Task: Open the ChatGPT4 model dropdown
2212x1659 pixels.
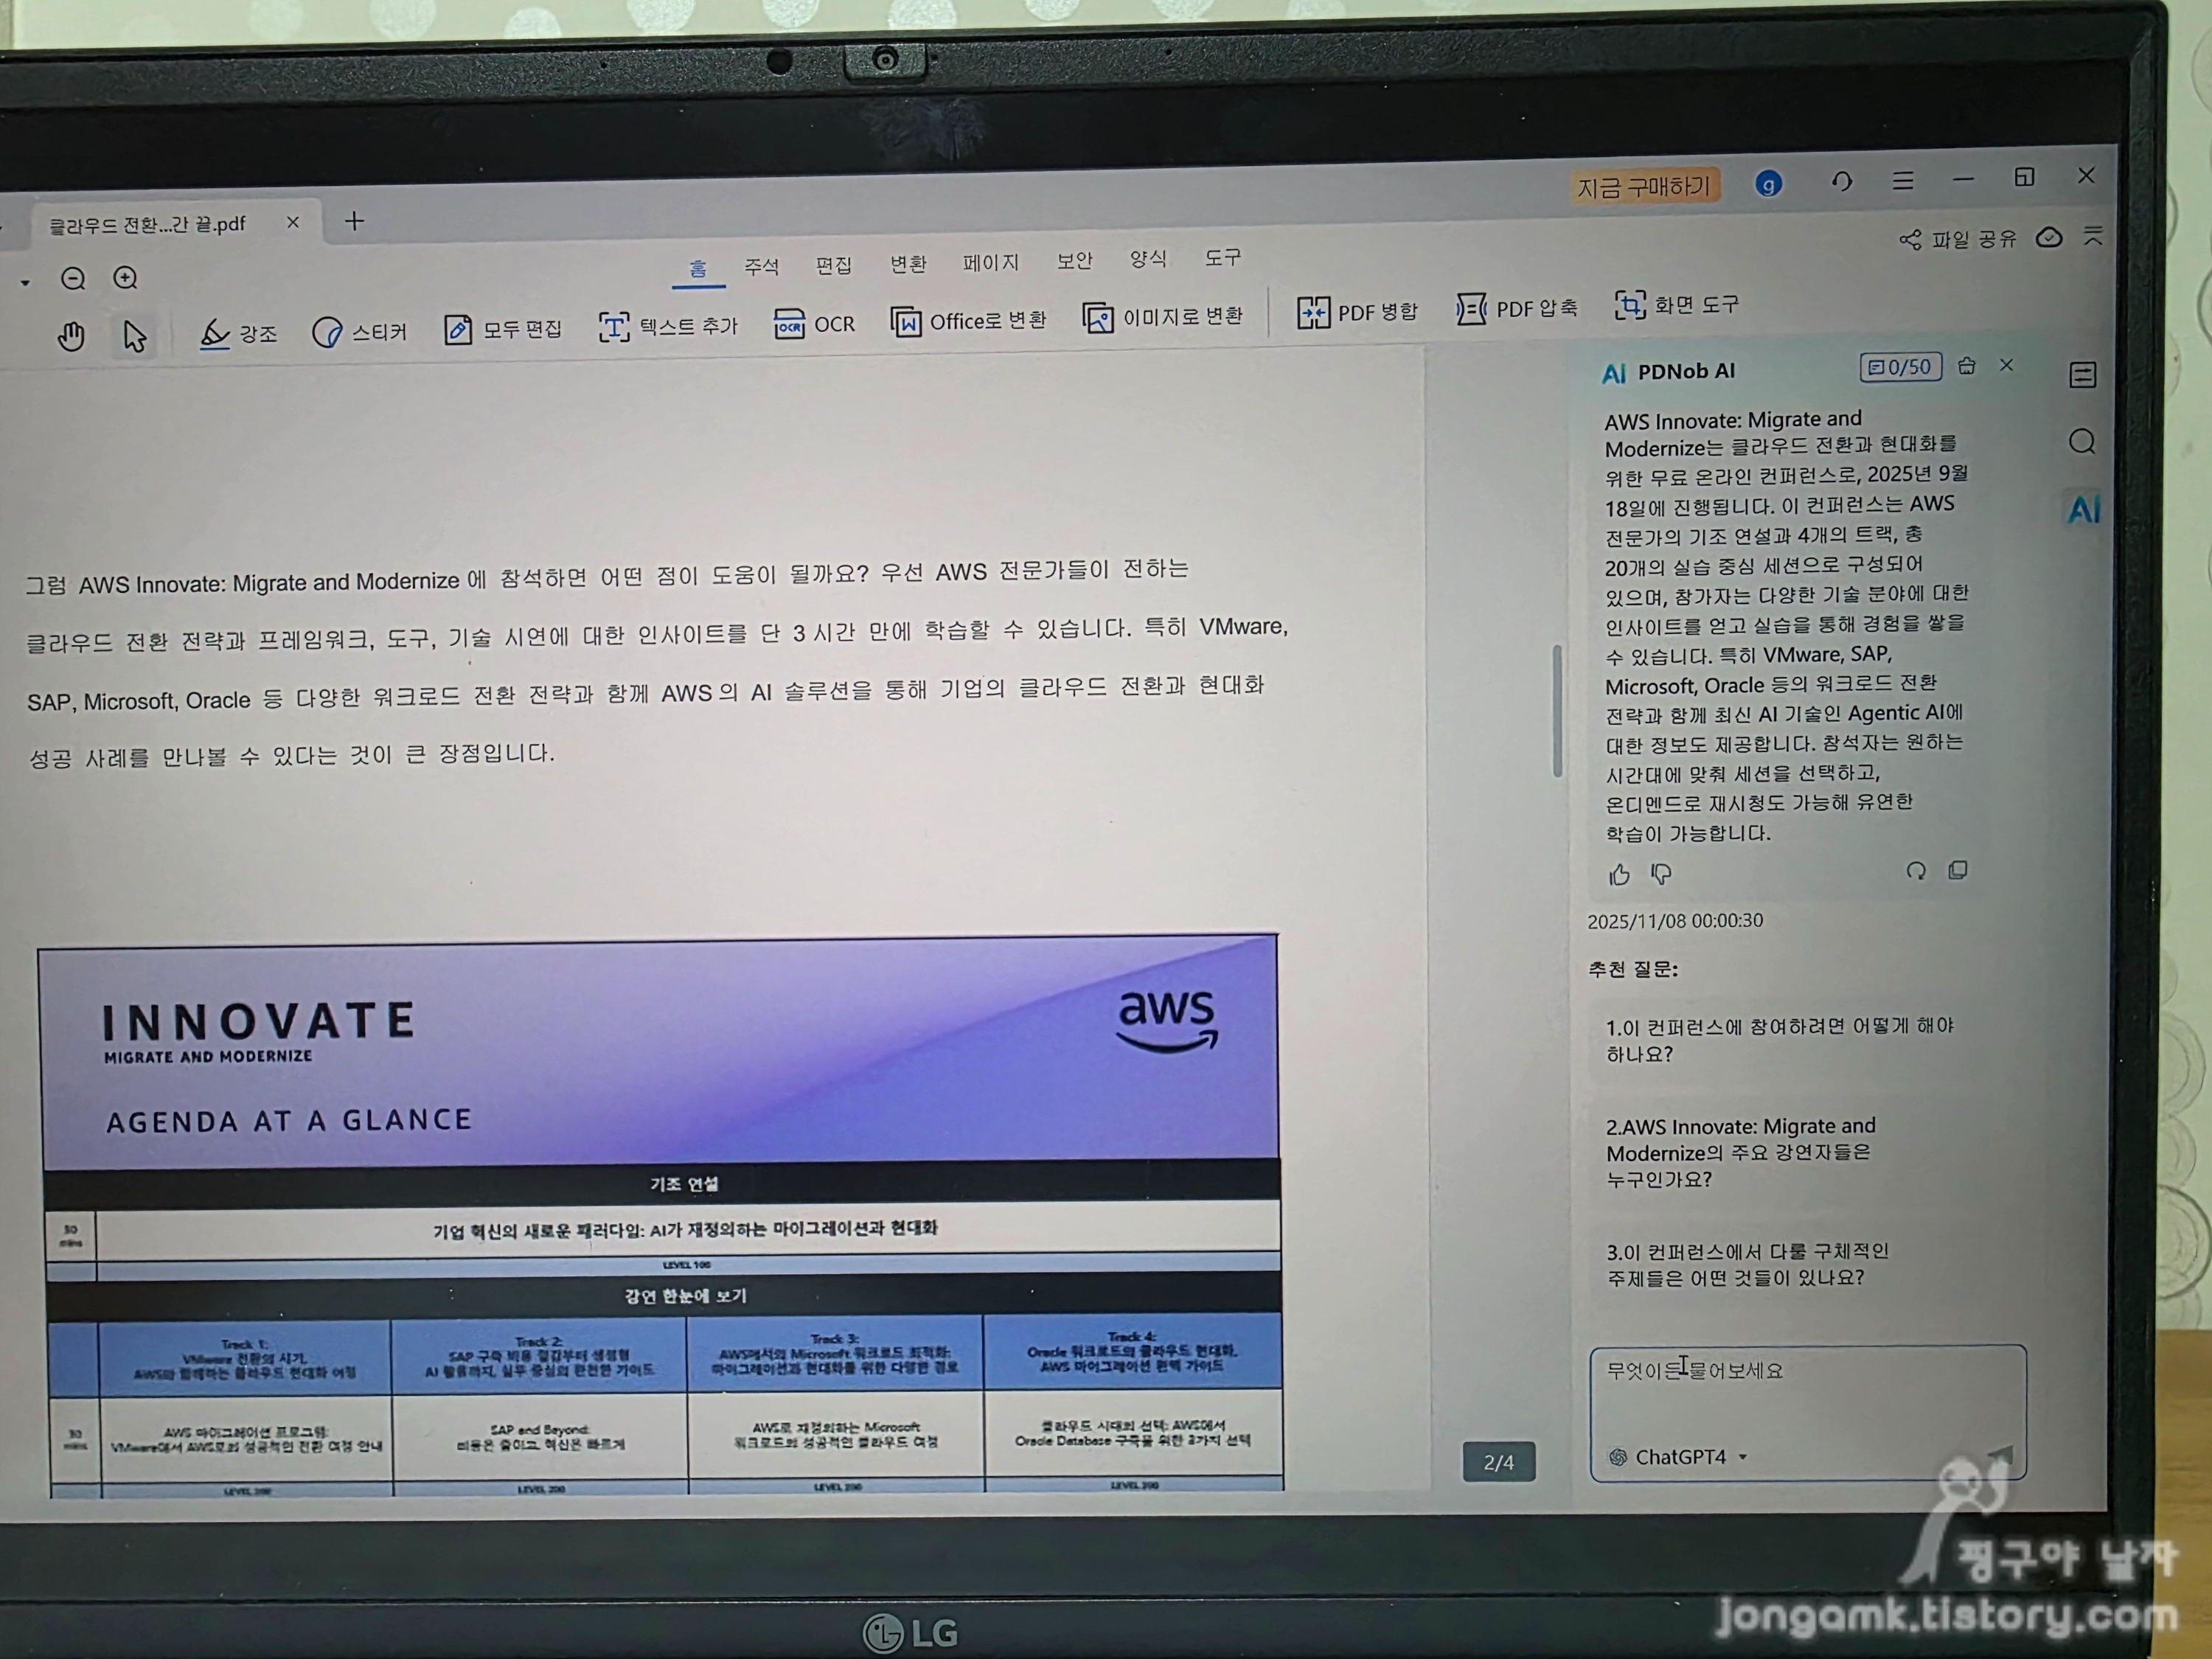Action: (1678, 1457)
